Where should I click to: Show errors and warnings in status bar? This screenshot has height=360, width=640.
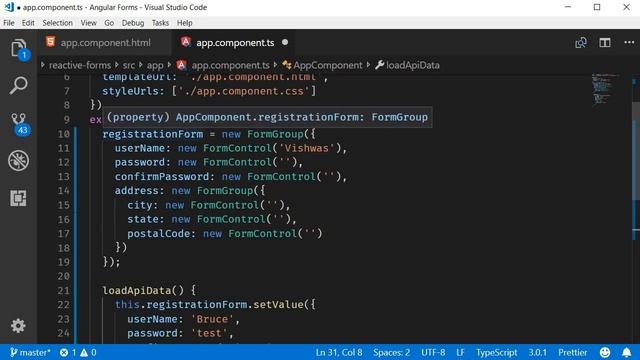(x=78, y=352)
